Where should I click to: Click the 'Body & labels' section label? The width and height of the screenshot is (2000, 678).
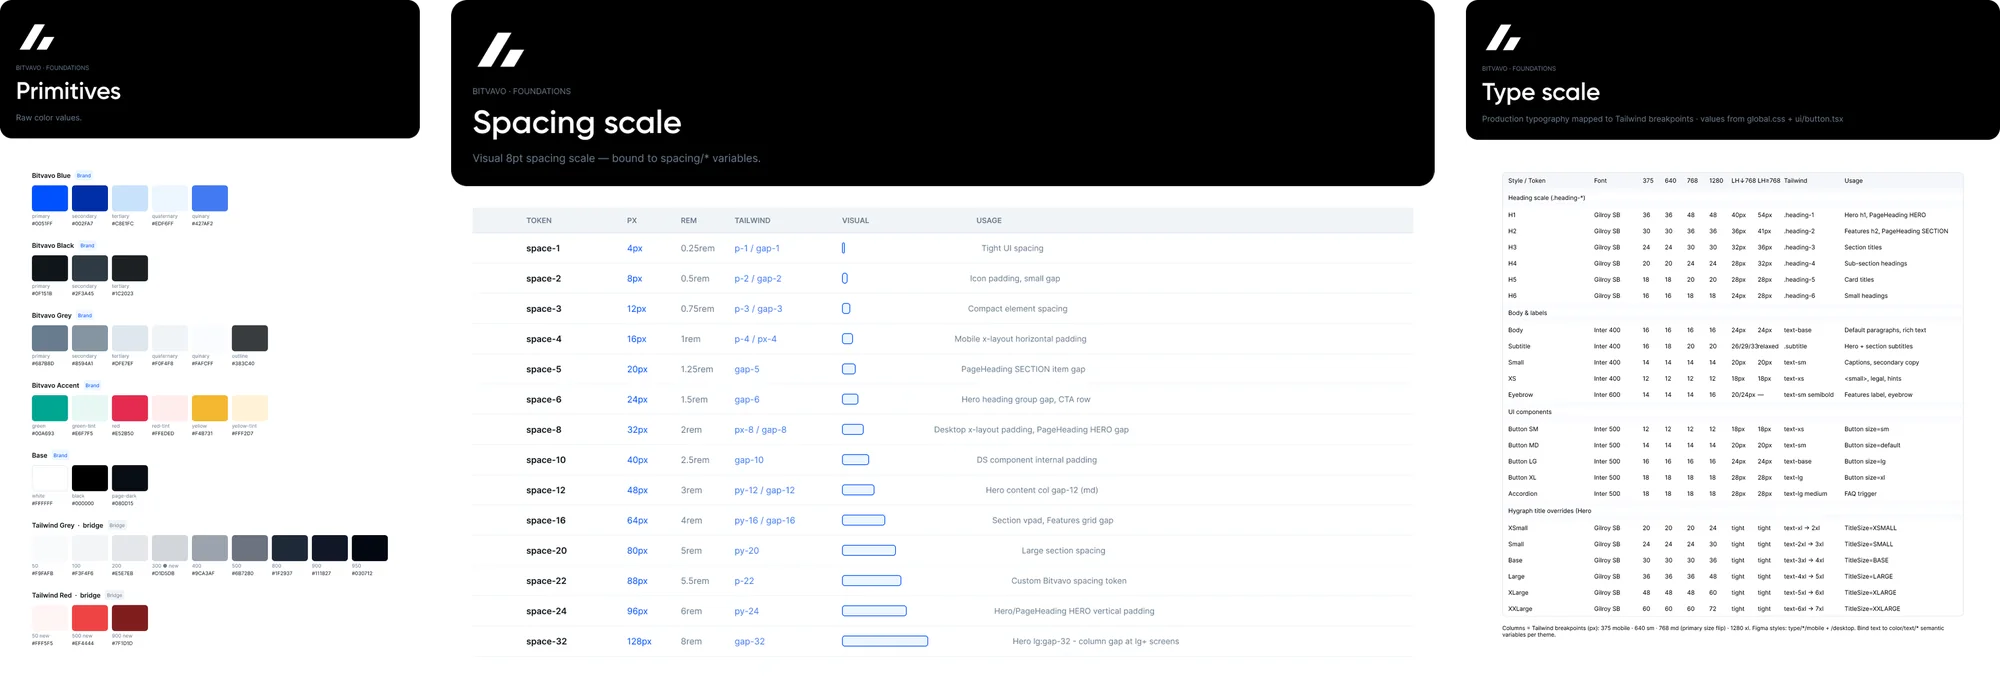pyautogui.click(x=1527, y=313)
